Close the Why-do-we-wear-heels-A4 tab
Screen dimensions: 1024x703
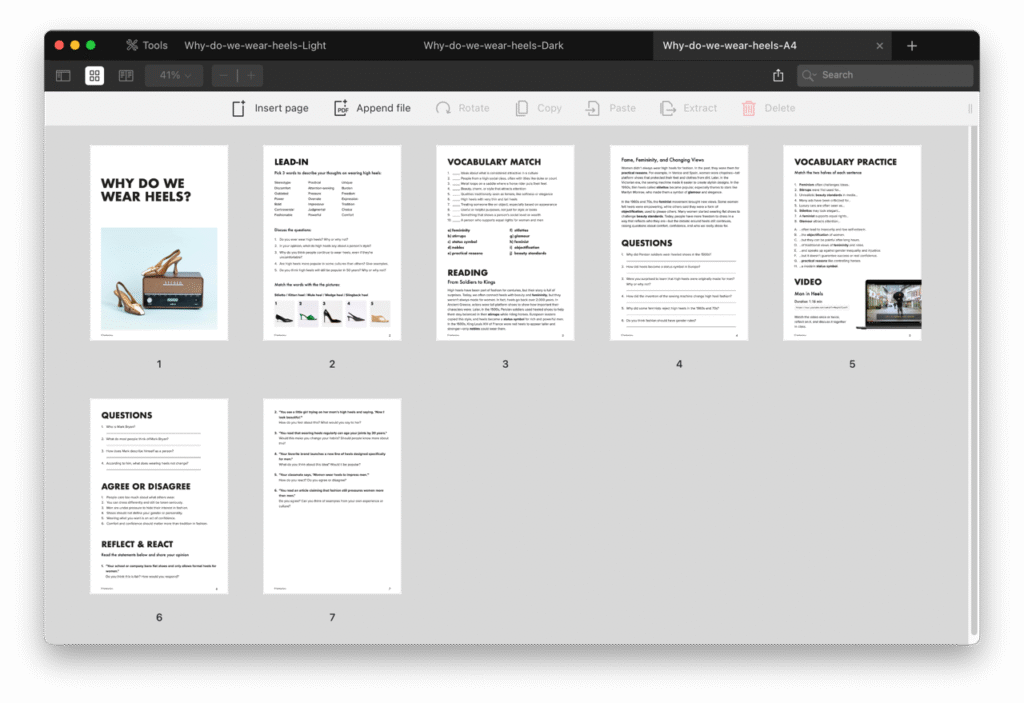coord(880,46)
